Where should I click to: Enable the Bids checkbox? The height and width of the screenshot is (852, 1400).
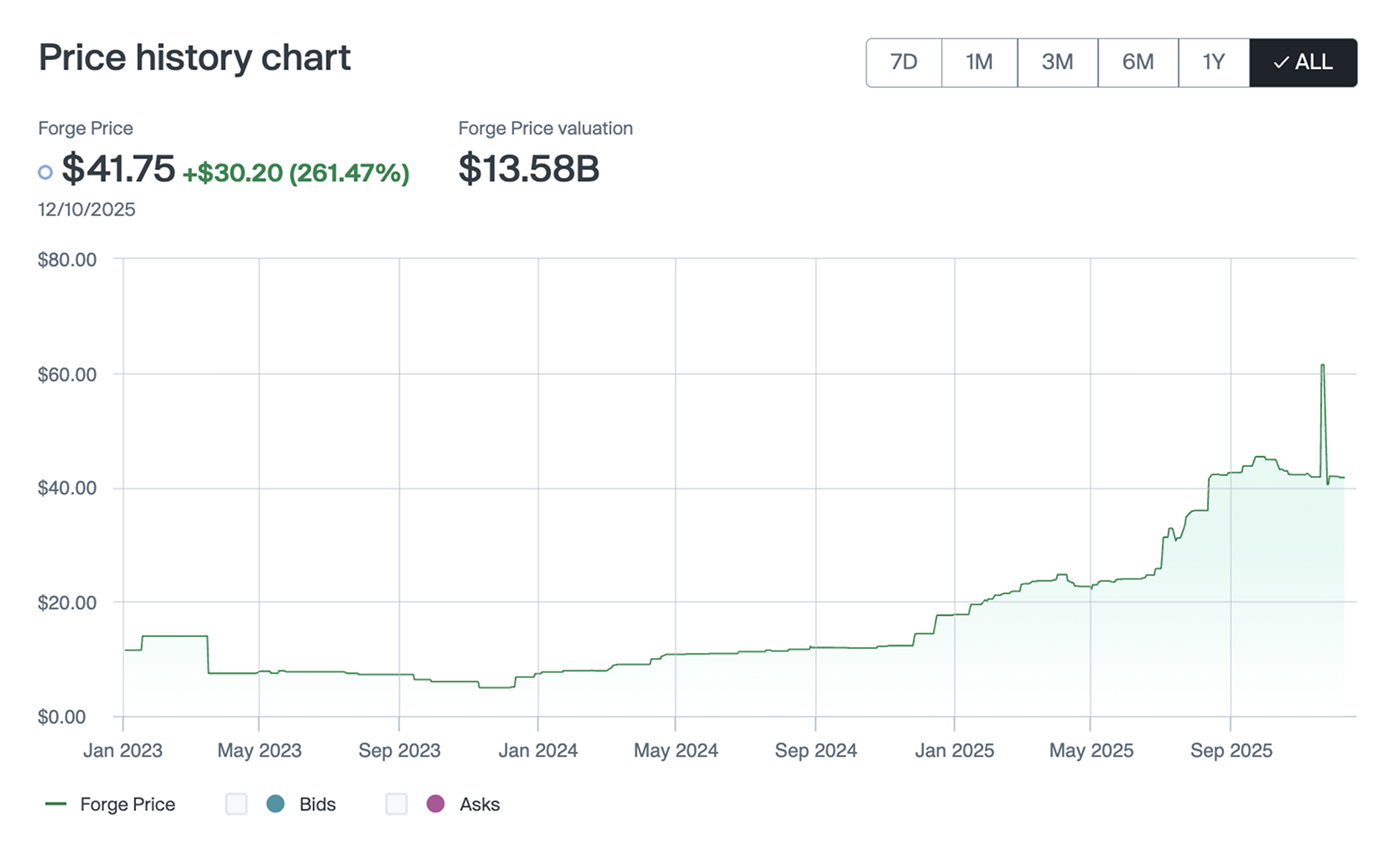(x=236, y=804)
